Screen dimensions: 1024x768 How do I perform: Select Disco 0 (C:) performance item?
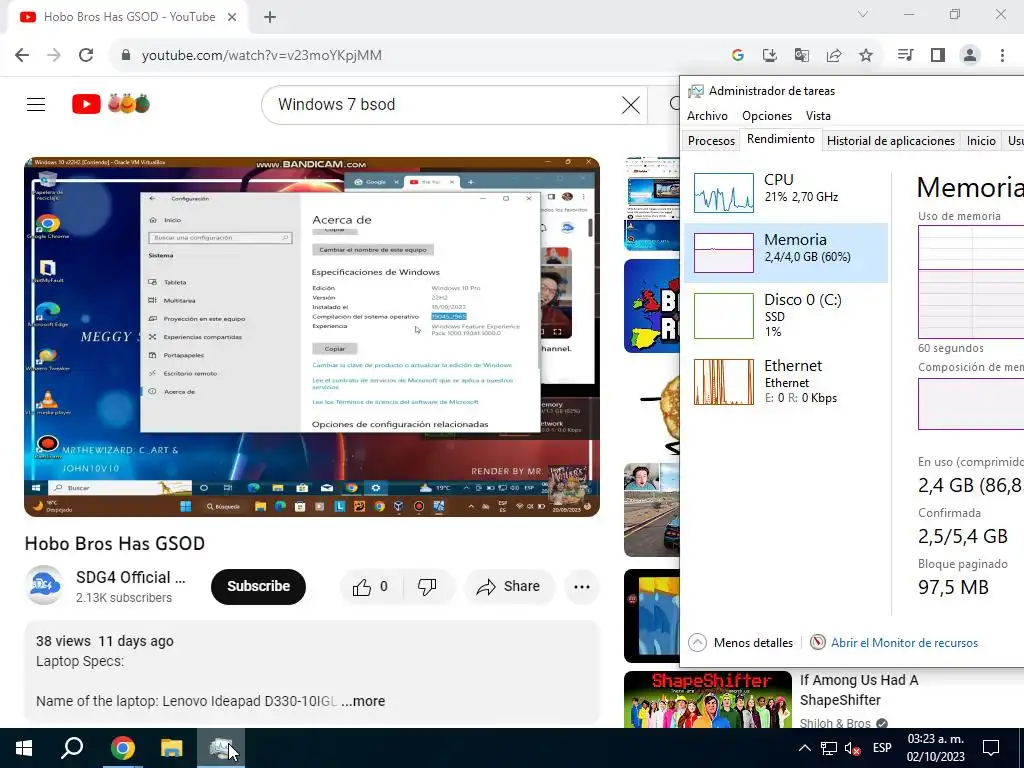(x=786, y=315)
